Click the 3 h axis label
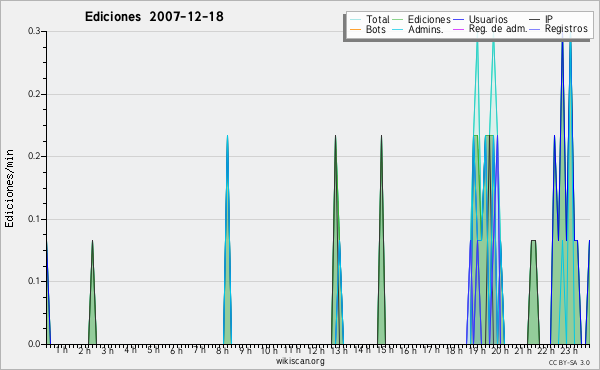 click(x=108, y=350)
